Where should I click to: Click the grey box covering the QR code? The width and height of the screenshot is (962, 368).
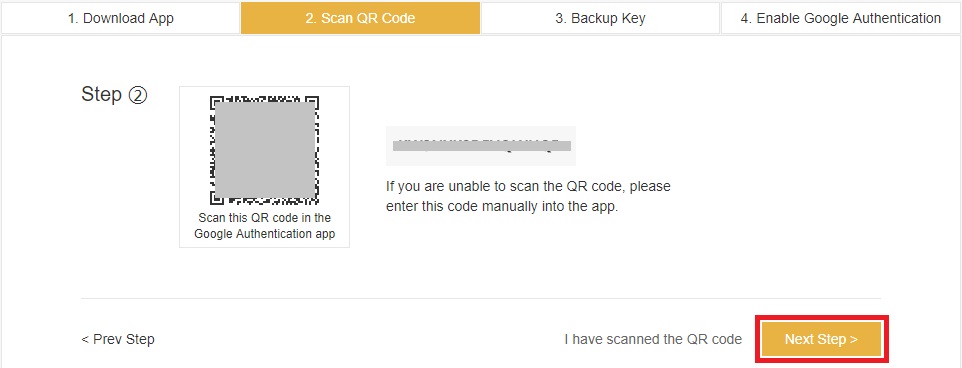pos(265,150)
